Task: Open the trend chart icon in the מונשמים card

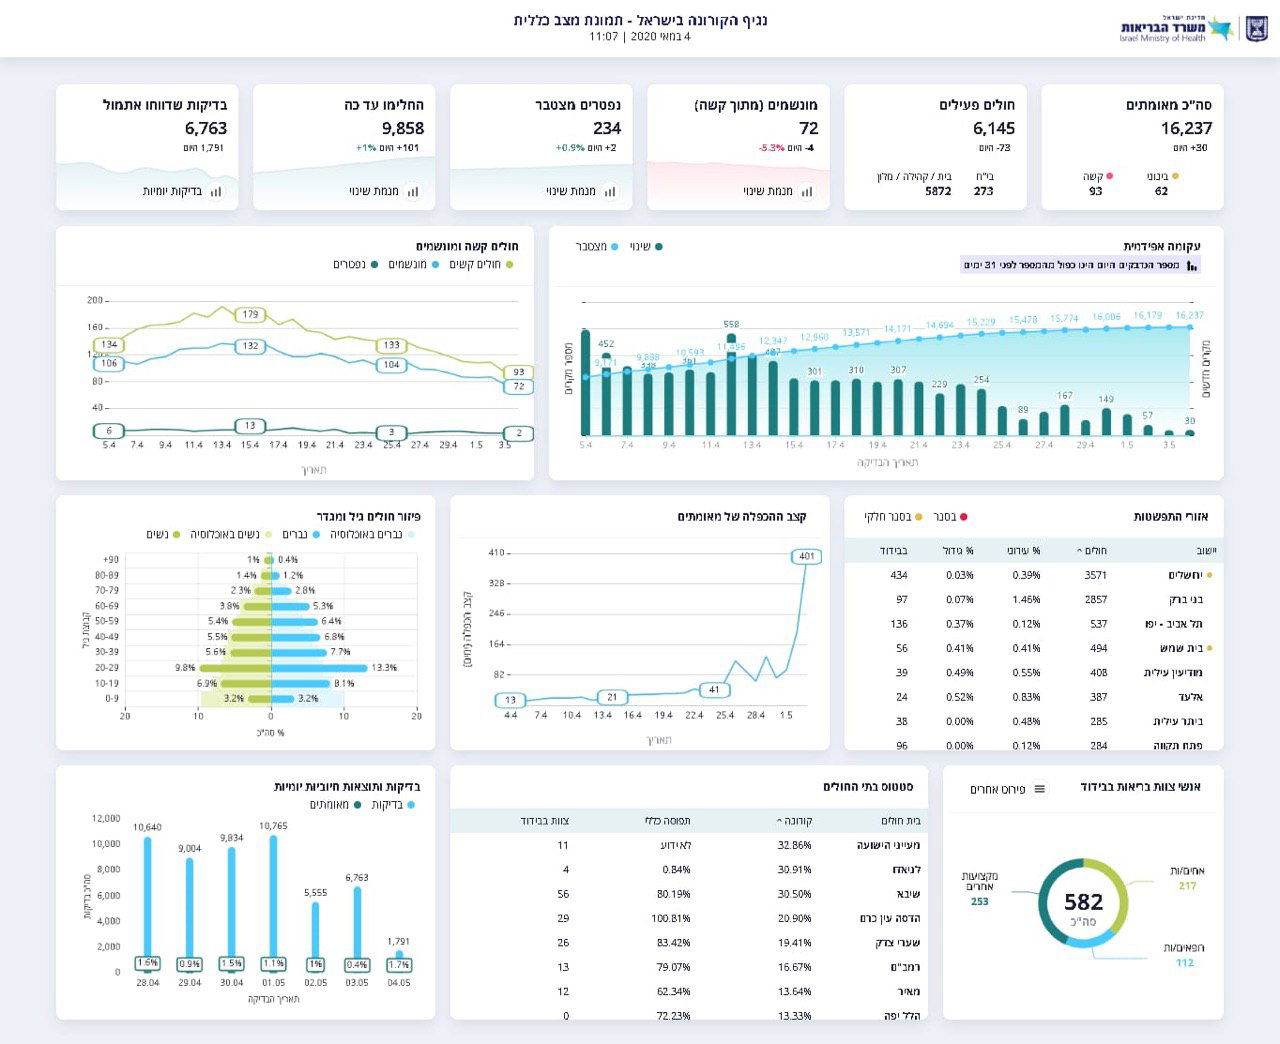Action: tap(807, 191)
